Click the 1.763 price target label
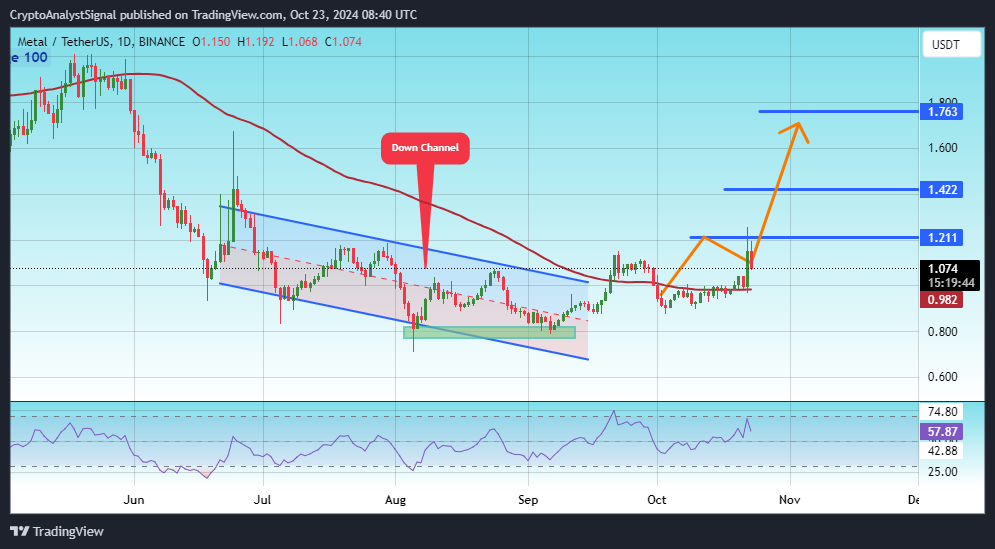995x549 pixels. coord(942,112)
